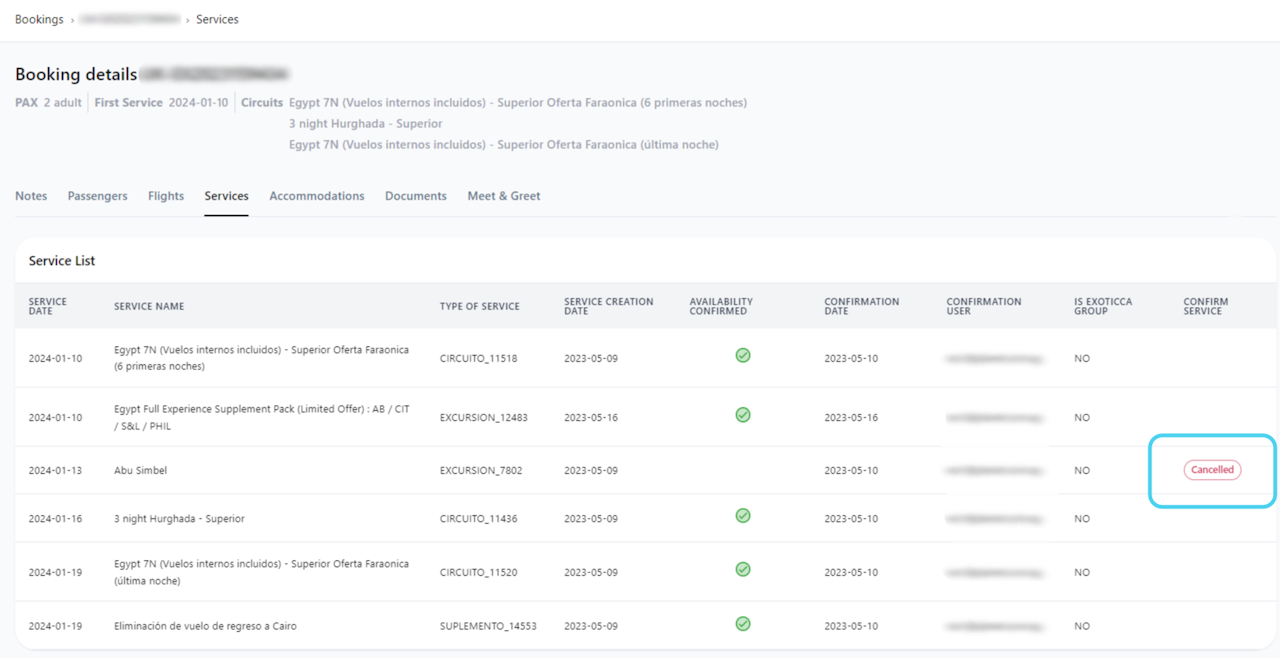This screenshot has height=658, width=1280.
Task: Click Bookings breadcrumb link
Action: point(39,19)
